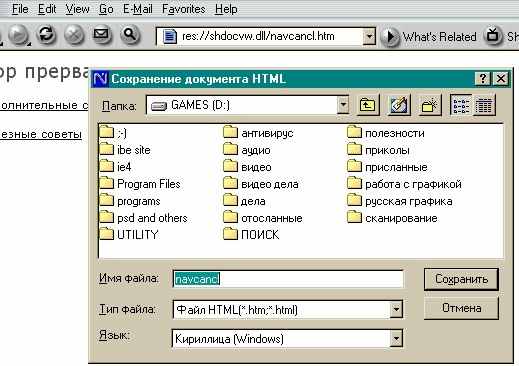Image resolution: width=519 pixels, height=366 pixels.
Task: Open the Go menu
Action: (x=106, y=9)
